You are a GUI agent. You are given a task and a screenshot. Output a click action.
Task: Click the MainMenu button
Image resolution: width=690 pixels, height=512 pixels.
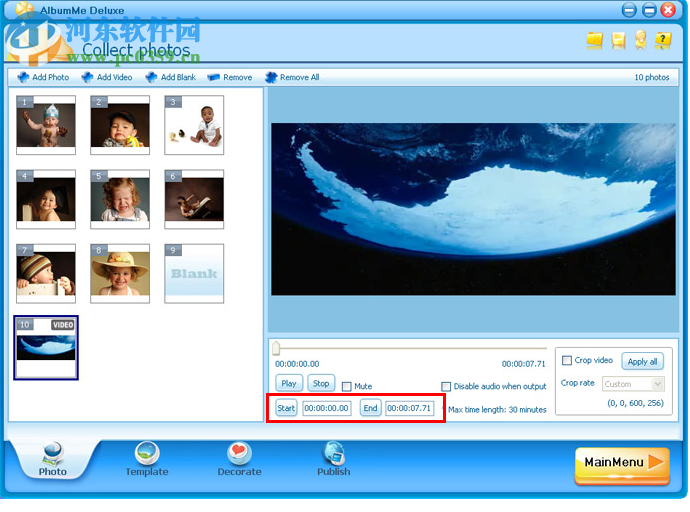point(622,464)
